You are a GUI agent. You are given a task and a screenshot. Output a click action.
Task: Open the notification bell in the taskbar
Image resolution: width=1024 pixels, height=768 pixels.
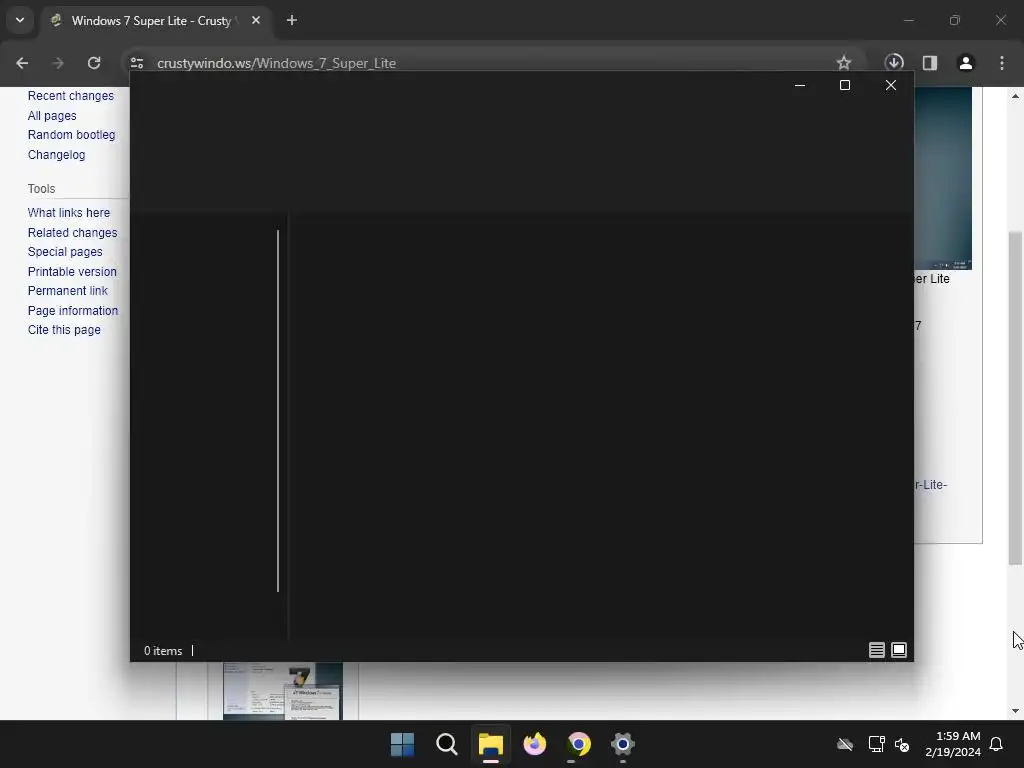(996, 744)
